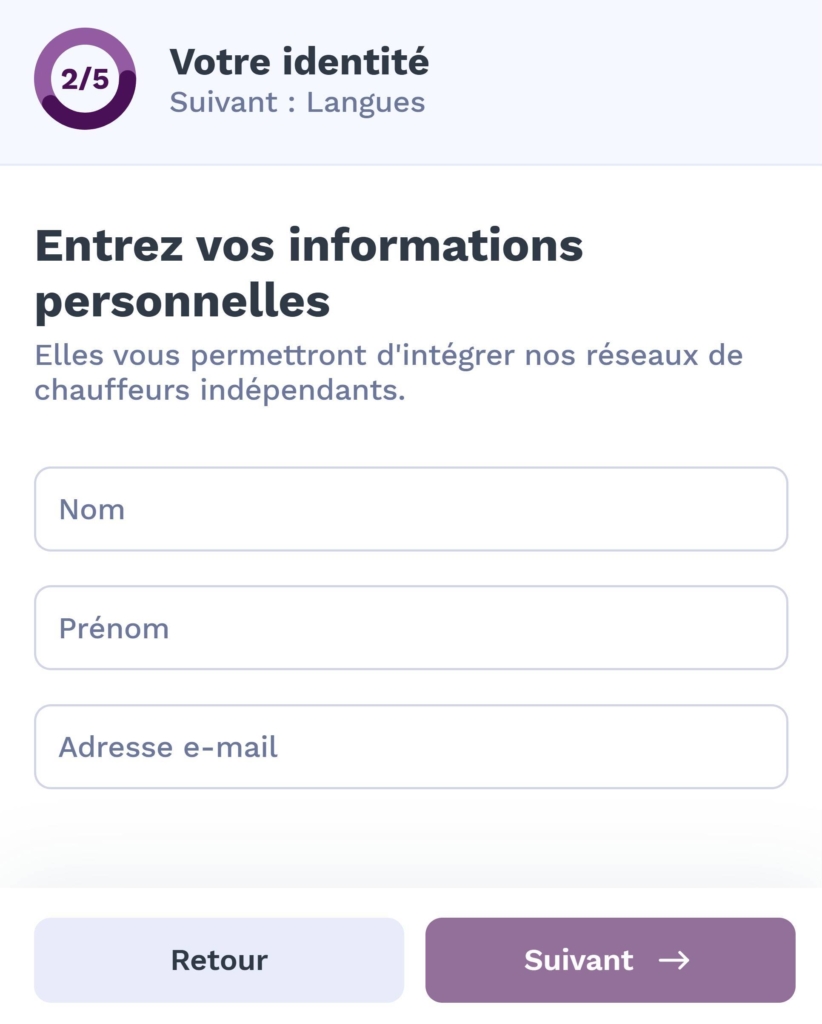This screenshot has width=822, height=1024.
Task: Click the "Suivant" text on the purple button
Action: [579, 960]
